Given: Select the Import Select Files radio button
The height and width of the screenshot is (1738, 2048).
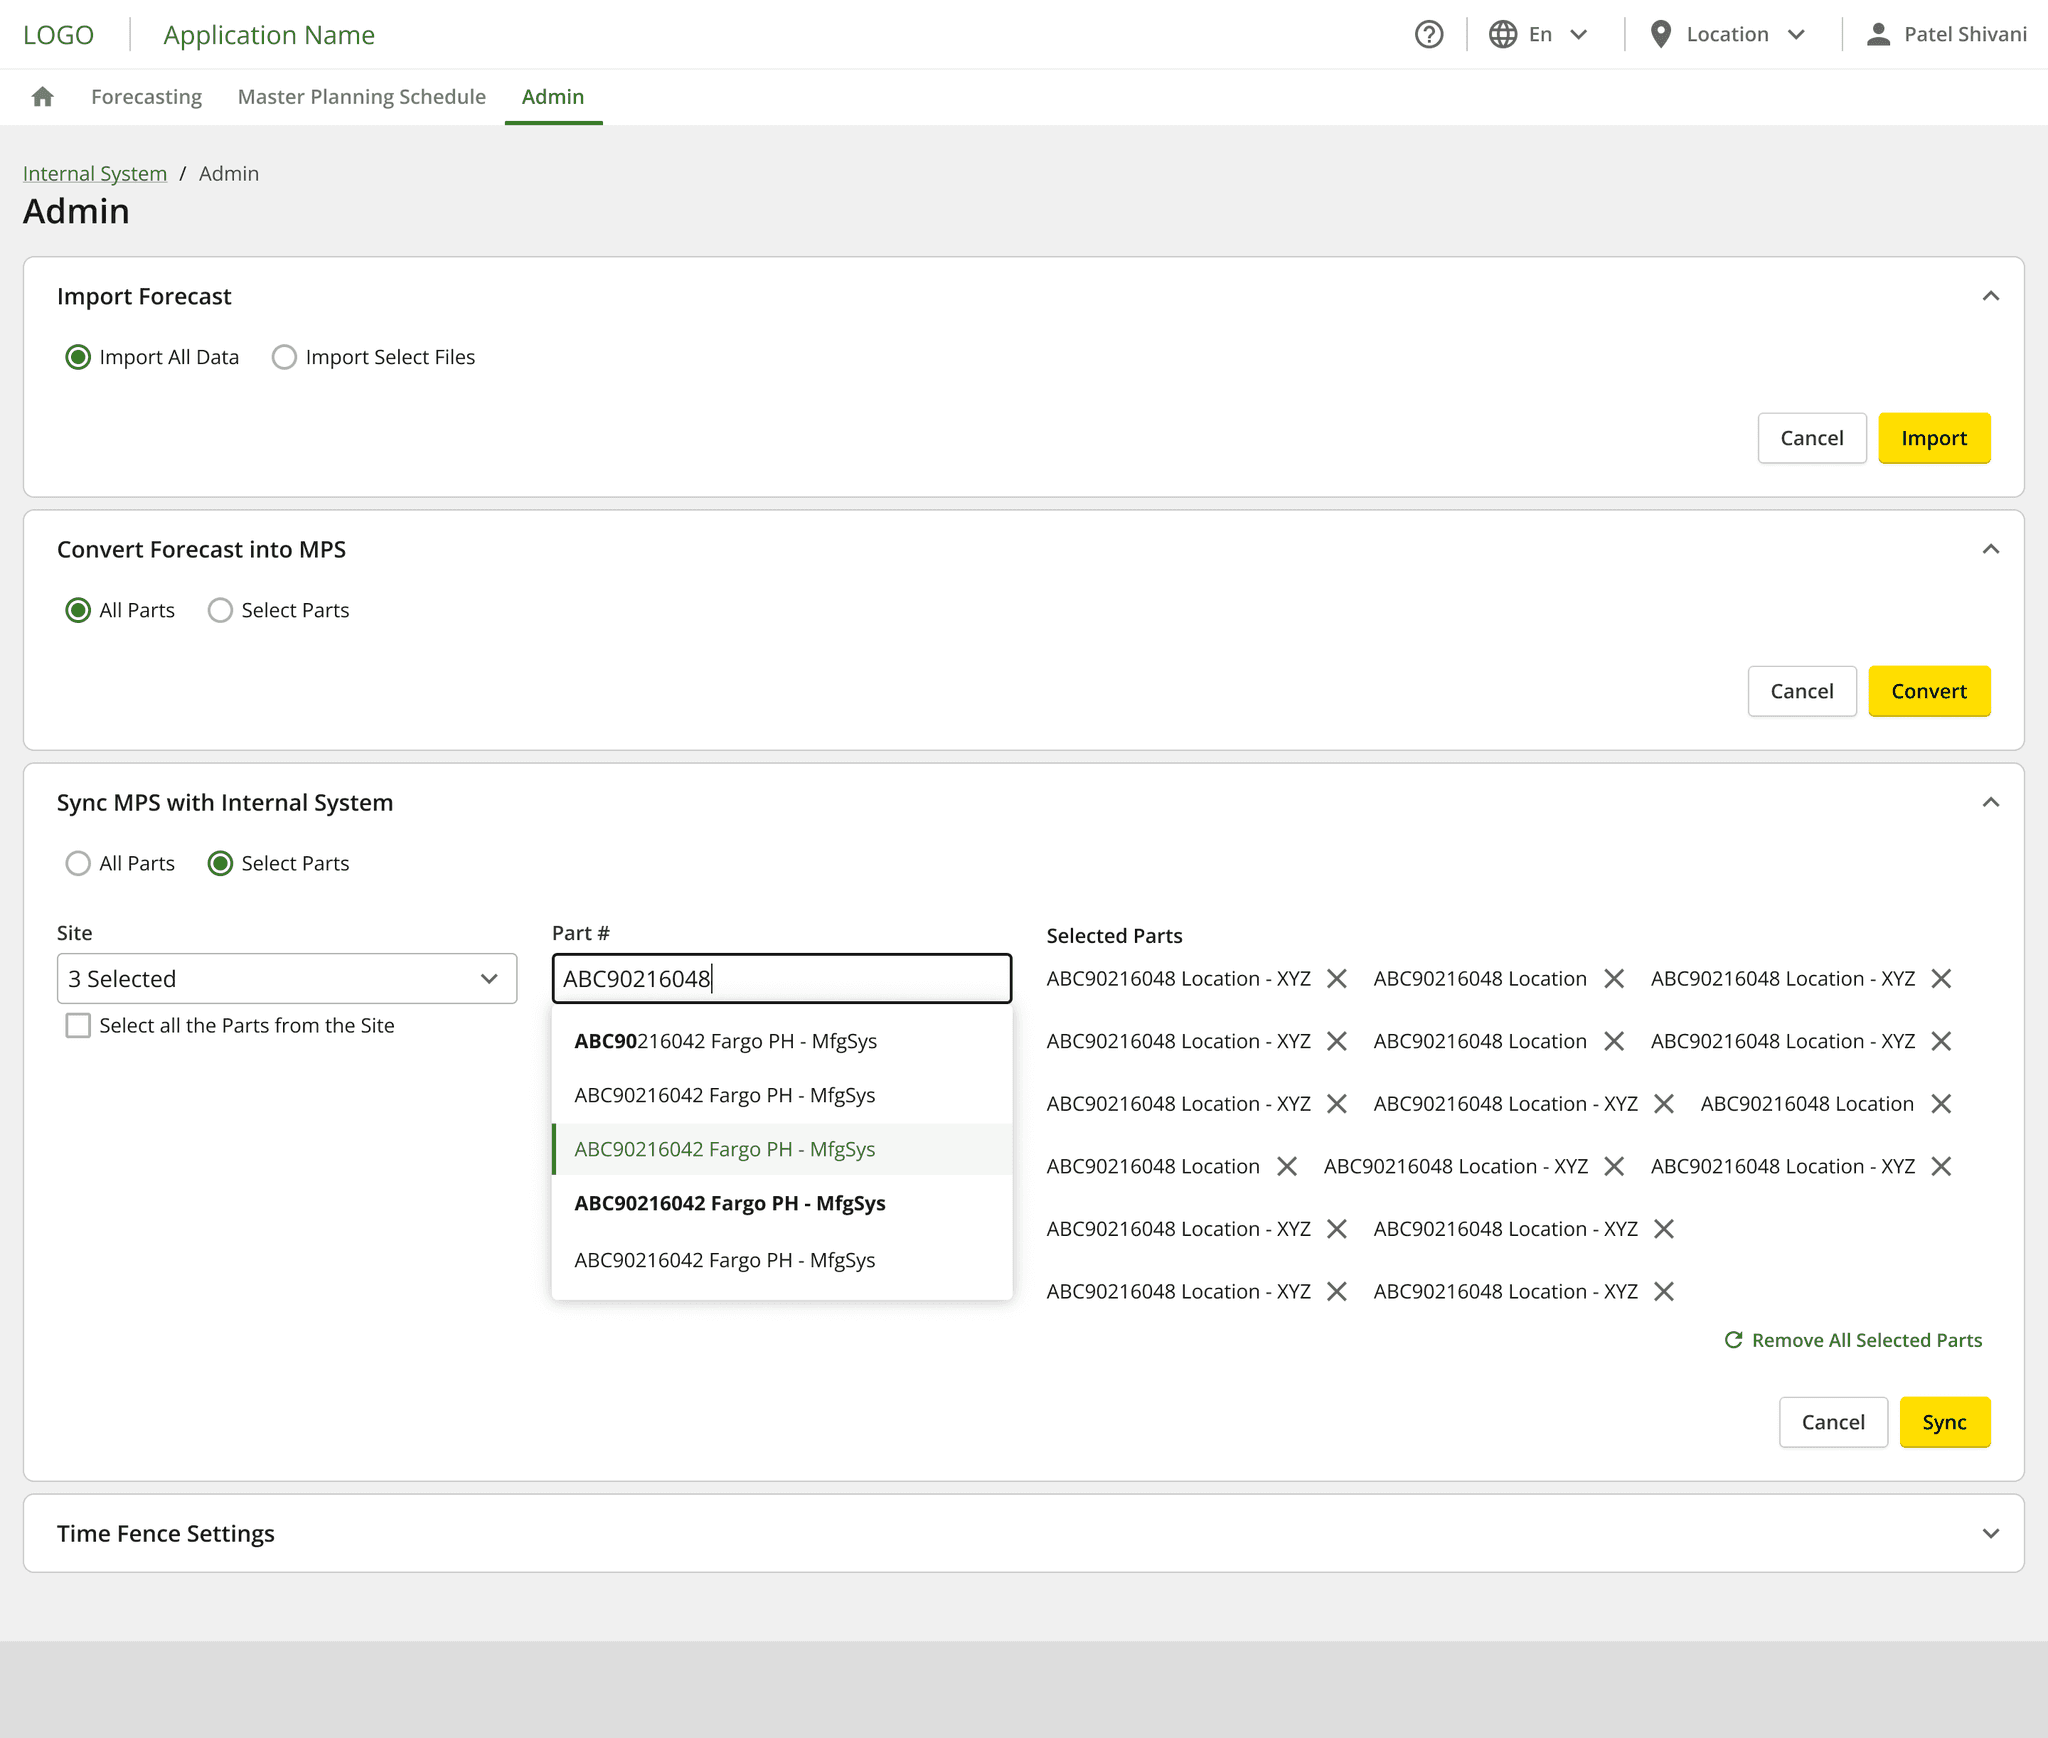Looking at the screenshot, I should [x=284, y=357].
